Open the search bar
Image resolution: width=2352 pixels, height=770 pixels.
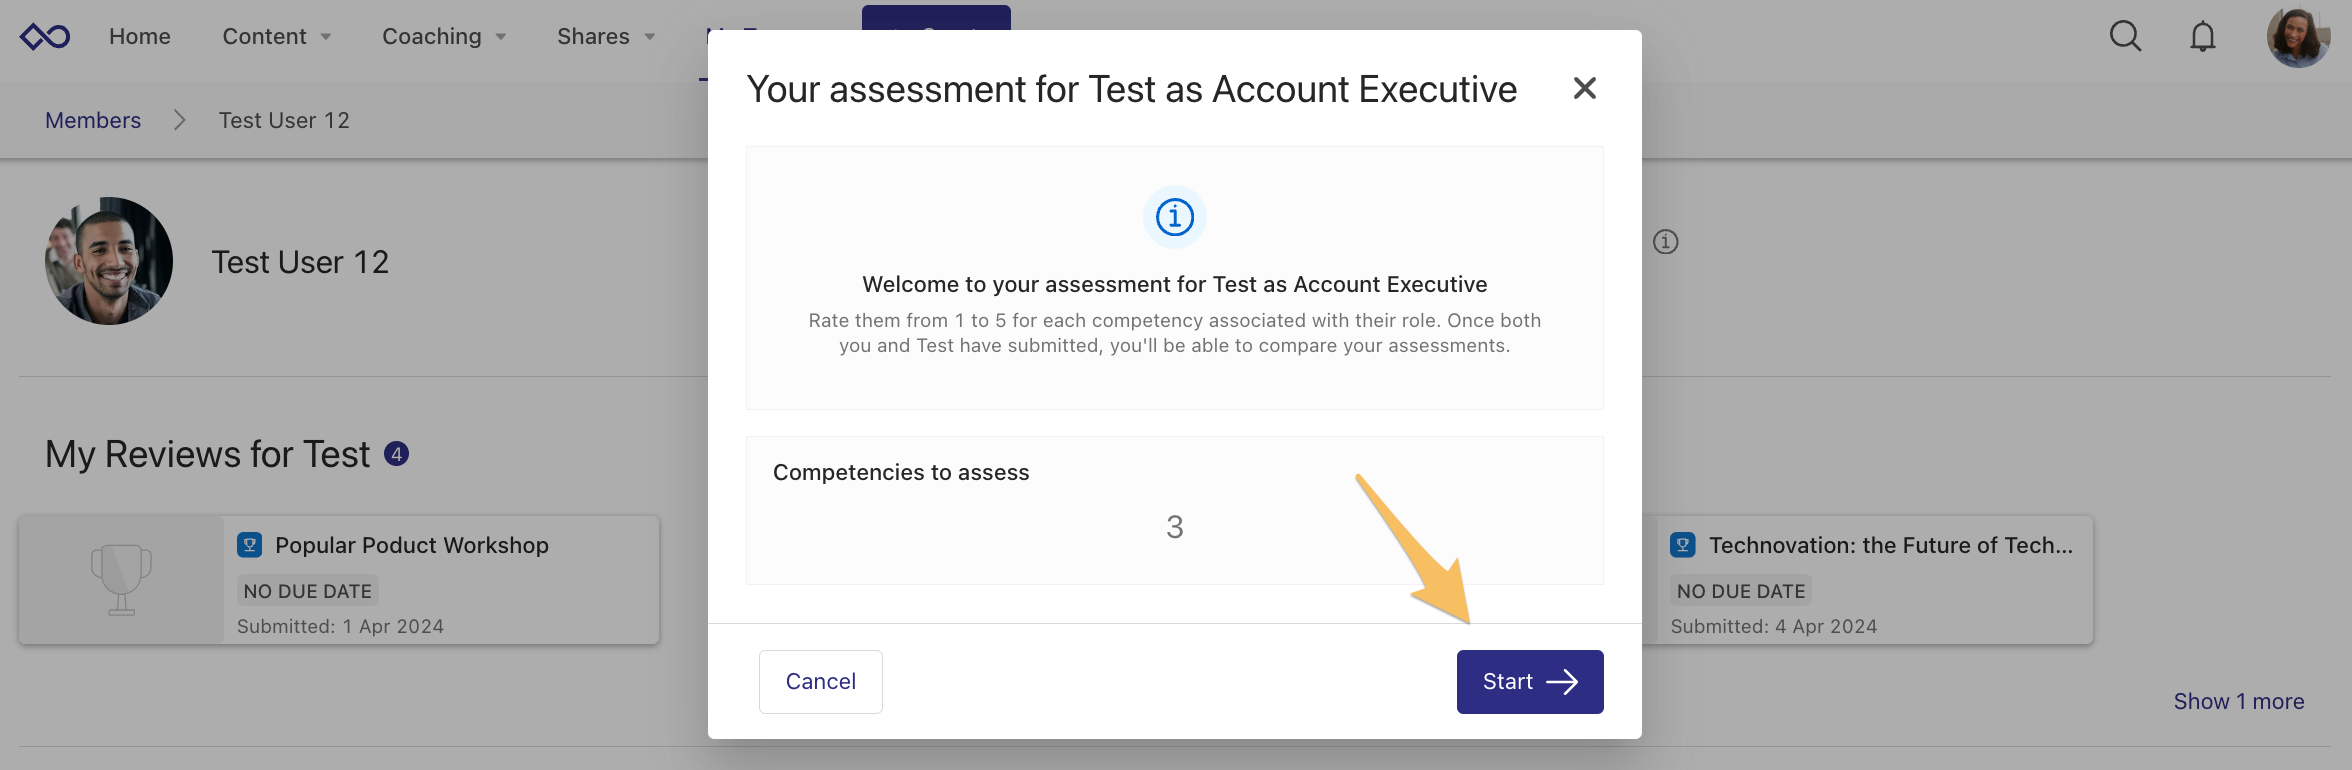(2124, 36)
